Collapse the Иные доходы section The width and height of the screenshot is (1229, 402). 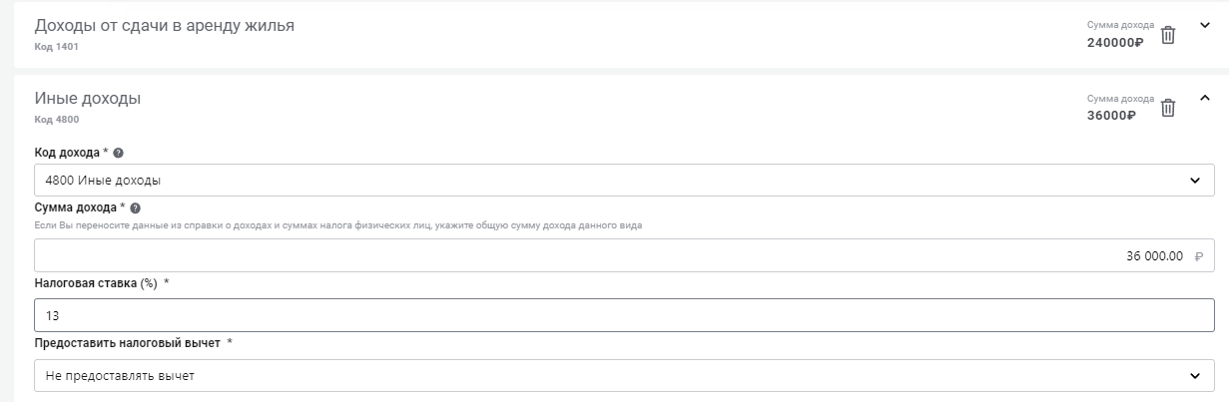point(1203,97)
